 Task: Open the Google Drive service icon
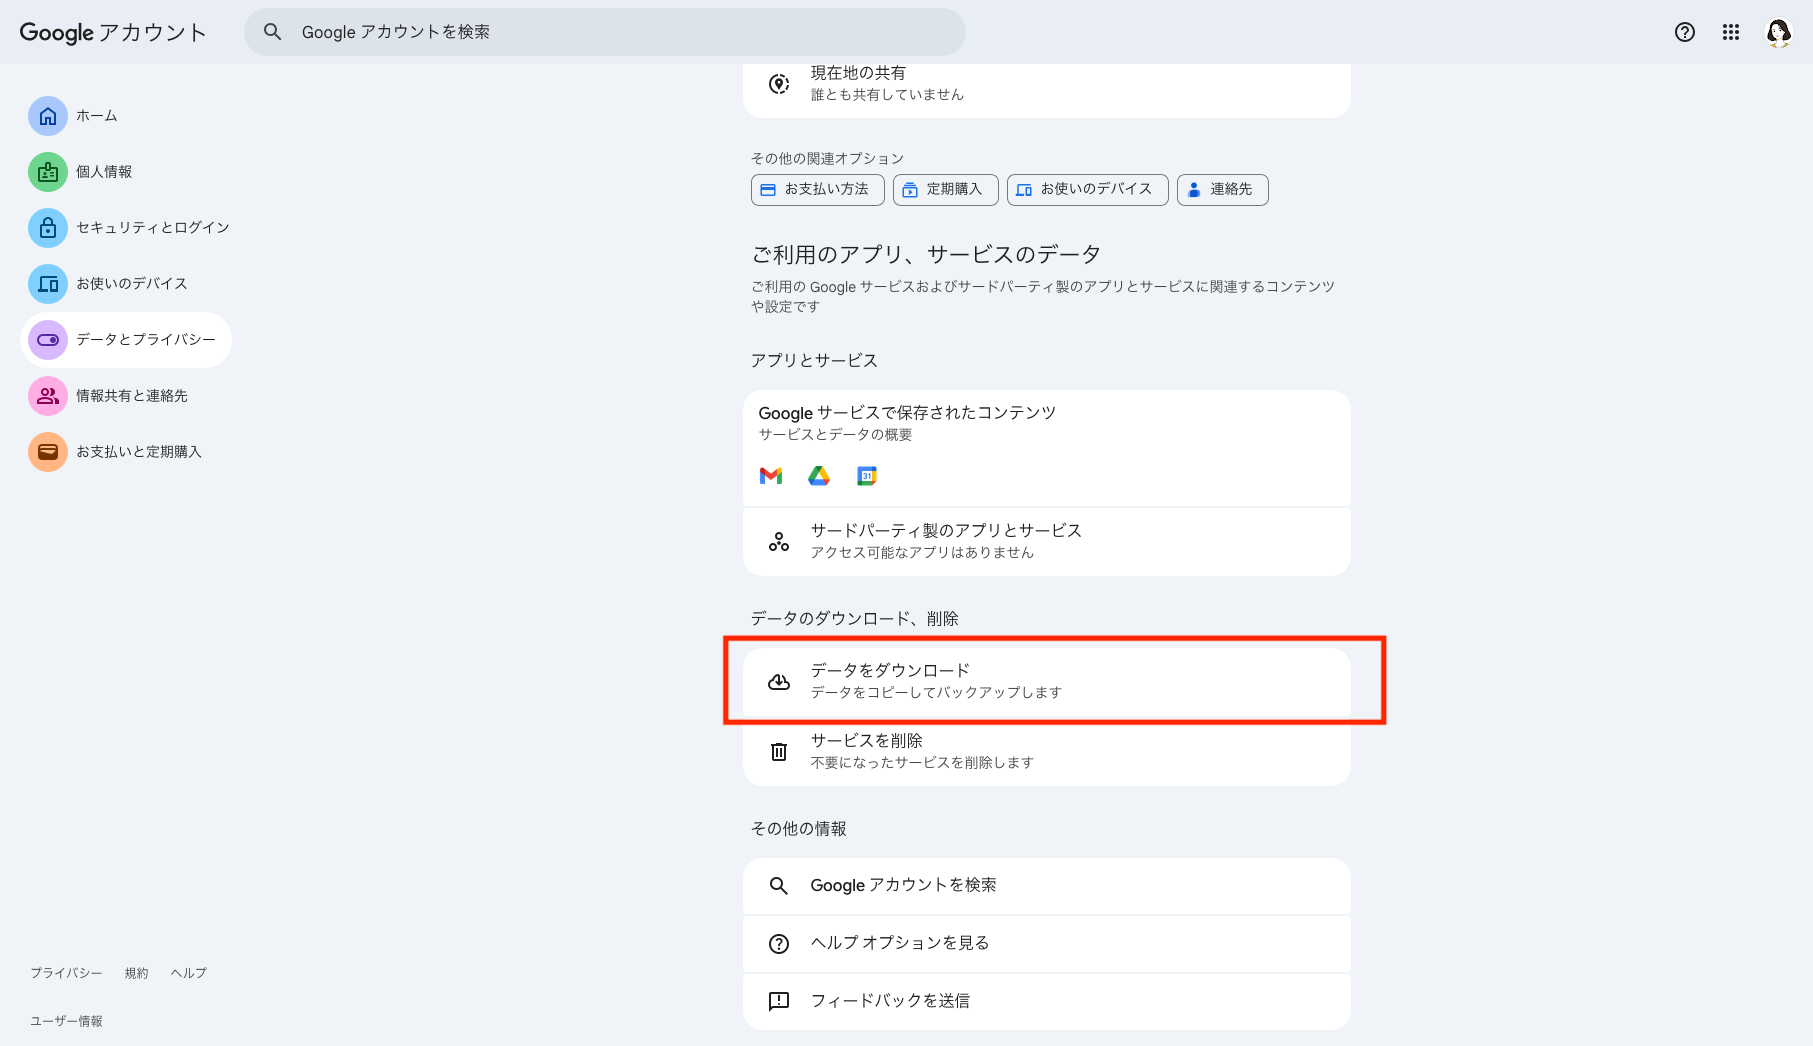pyautogui.click(x=818, y=476)
